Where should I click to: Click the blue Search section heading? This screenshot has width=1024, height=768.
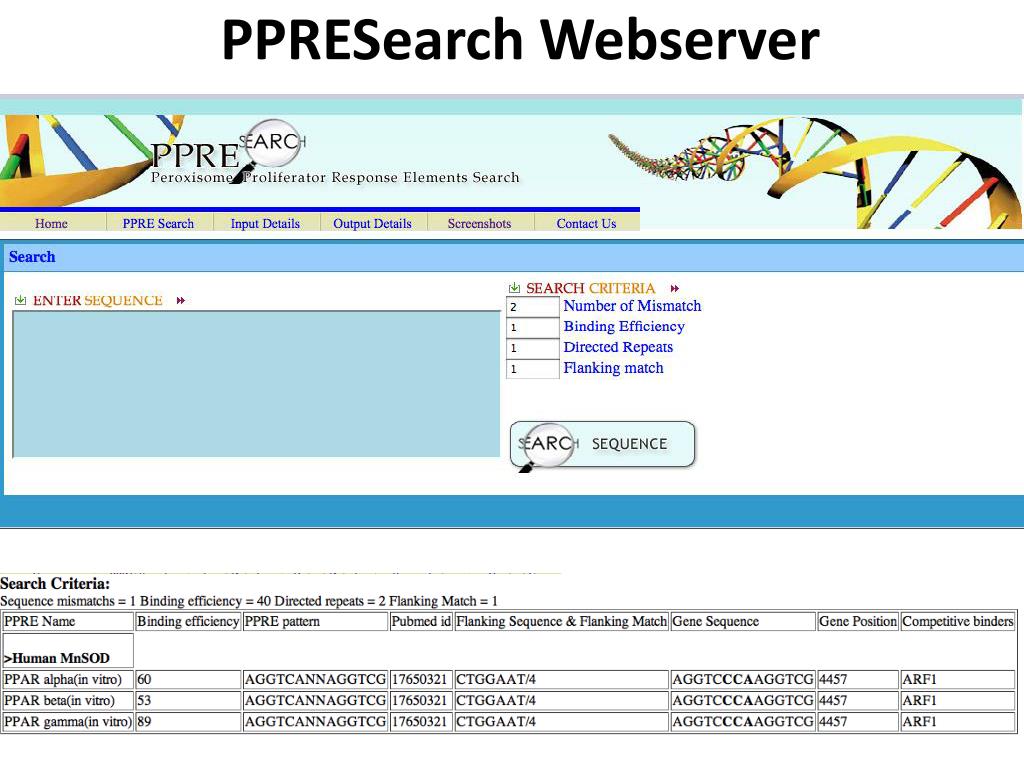(32, 257)
